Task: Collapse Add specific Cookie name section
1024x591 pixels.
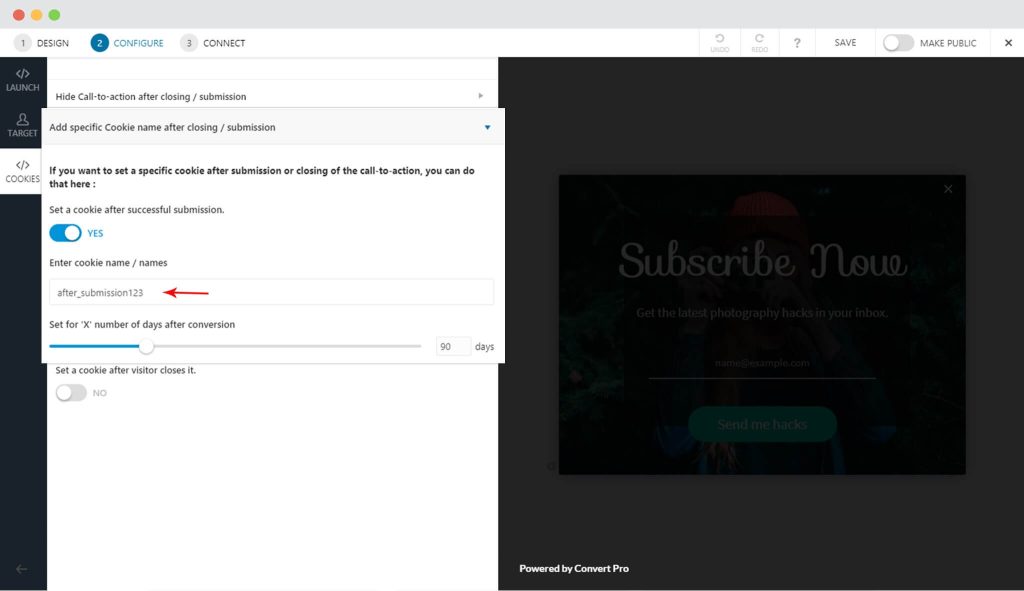Action: [273, 127]
